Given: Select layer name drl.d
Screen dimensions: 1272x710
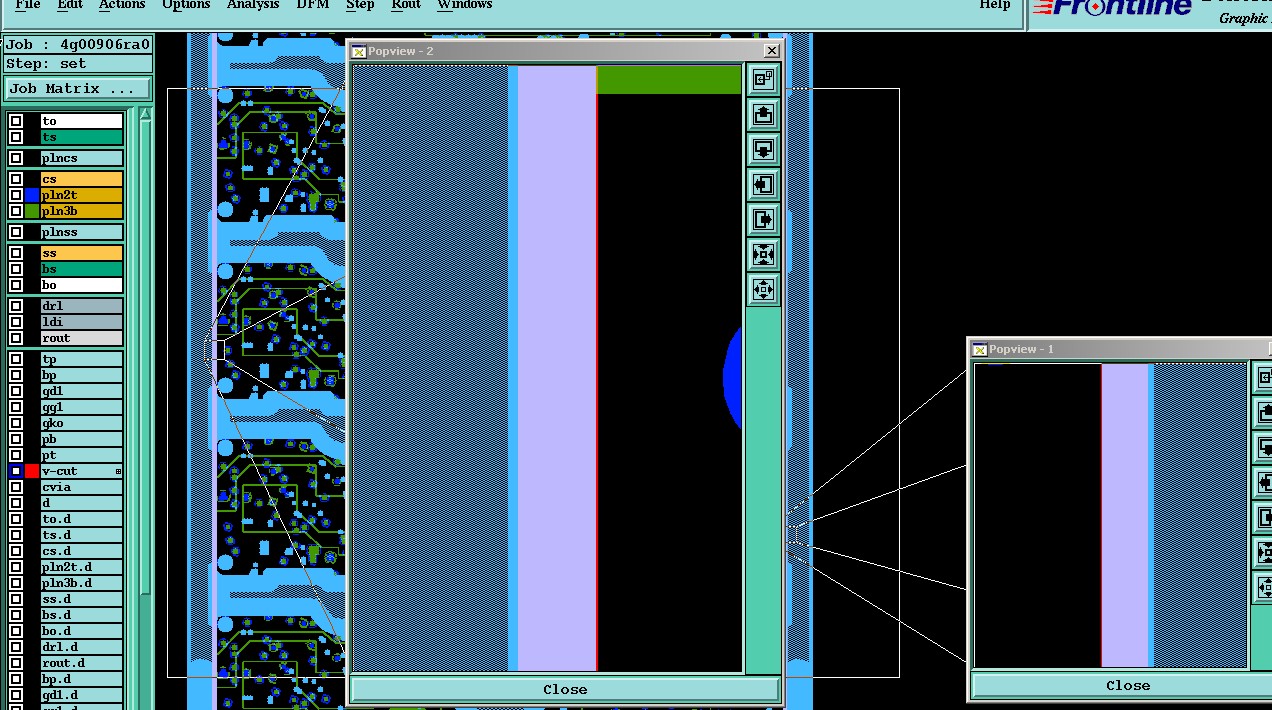Looking at the screenshot, I should click(x=81, y=647).
